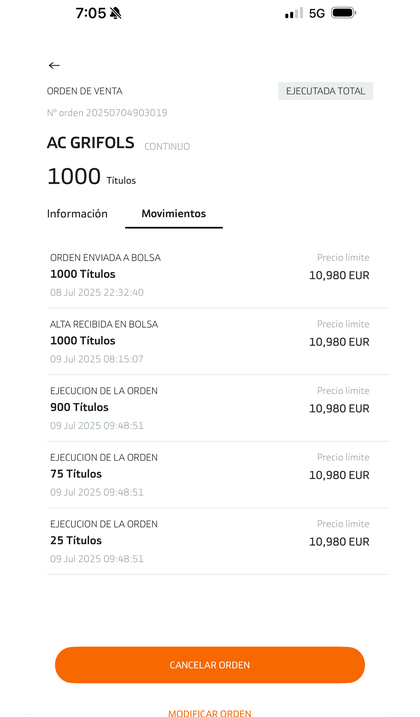Open the ORDEN ENVIADA A BOLSA movement
Viewport: 420px width, 717px height.
(x=218, y=275)
